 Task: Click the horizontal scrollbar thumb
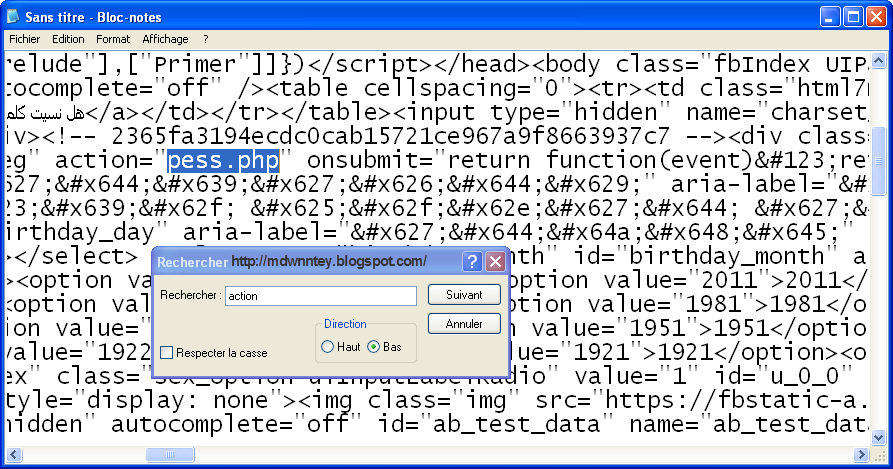(x=170, y=454)
